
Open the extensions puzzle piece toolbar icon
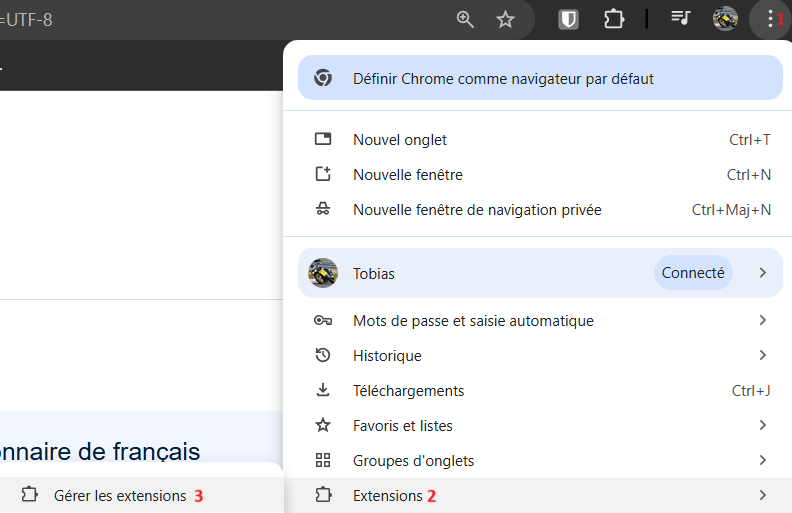(614, 20)
